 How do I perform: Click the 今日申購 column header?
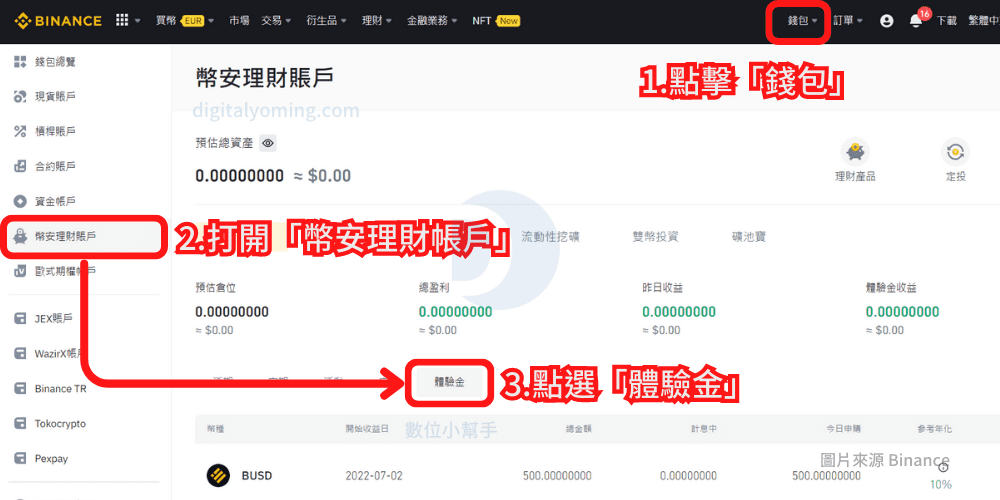[844, 429]
